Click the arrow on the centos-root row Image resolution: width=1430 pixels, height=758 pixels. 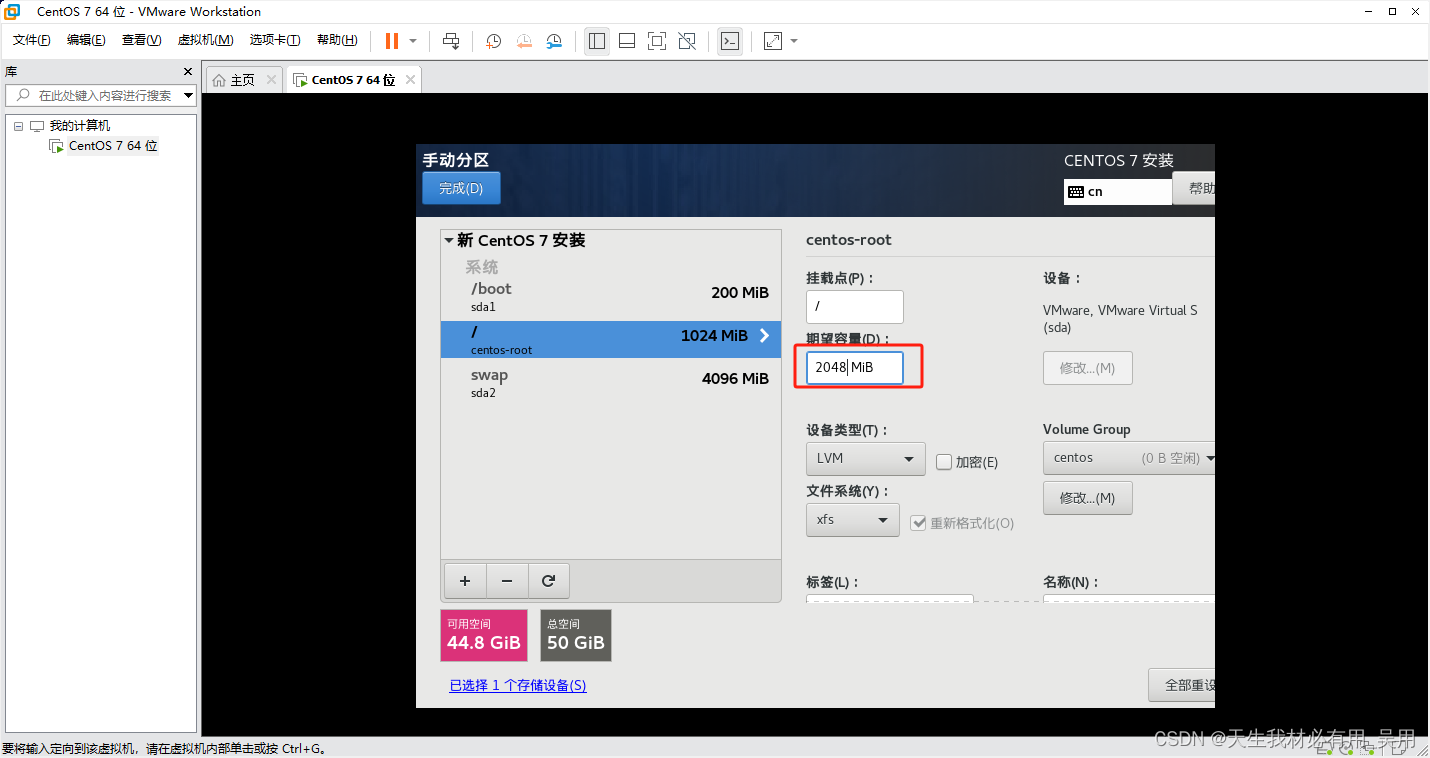pyautogui.click(x=765, y=336)
